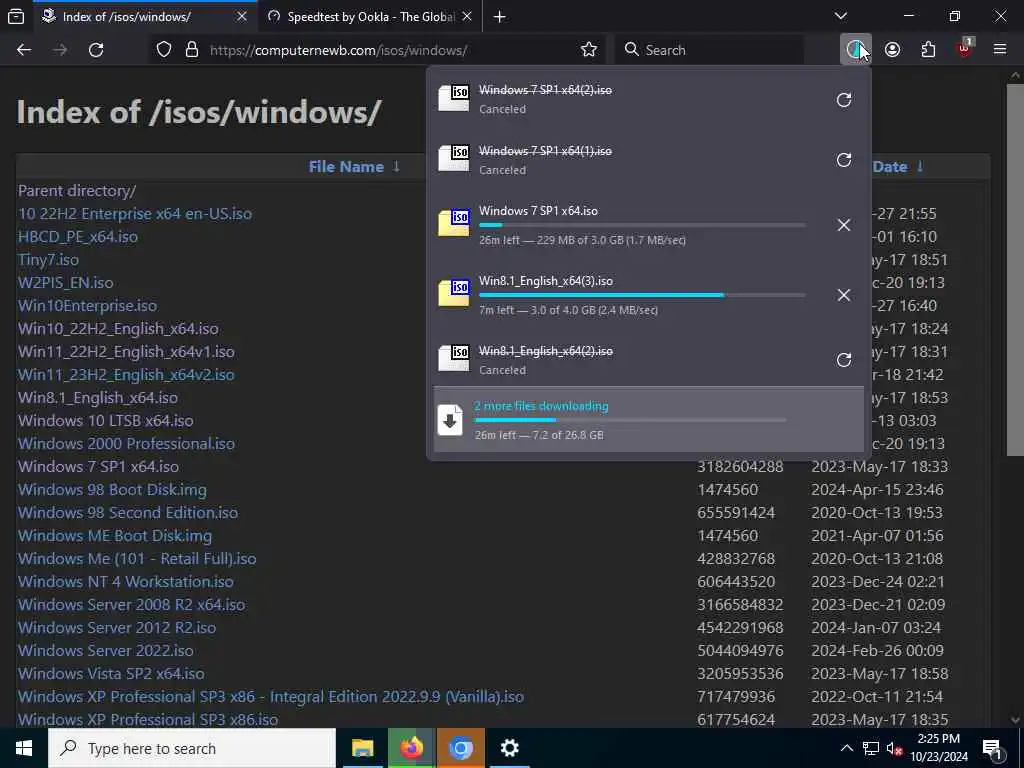Download Windows 2000 Professional.iso
The width and height of the screenshot is (1024, 768).
point(126,443)
